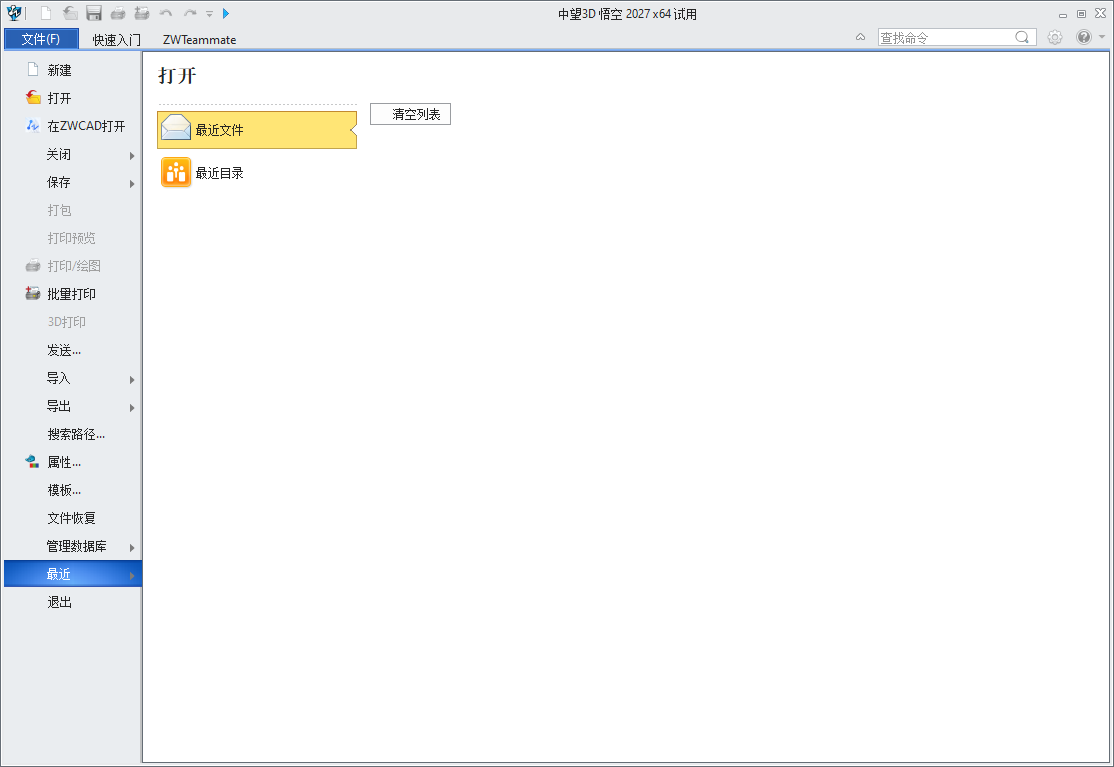Collapse the ribbon with the up chevron

coord(860,37)
